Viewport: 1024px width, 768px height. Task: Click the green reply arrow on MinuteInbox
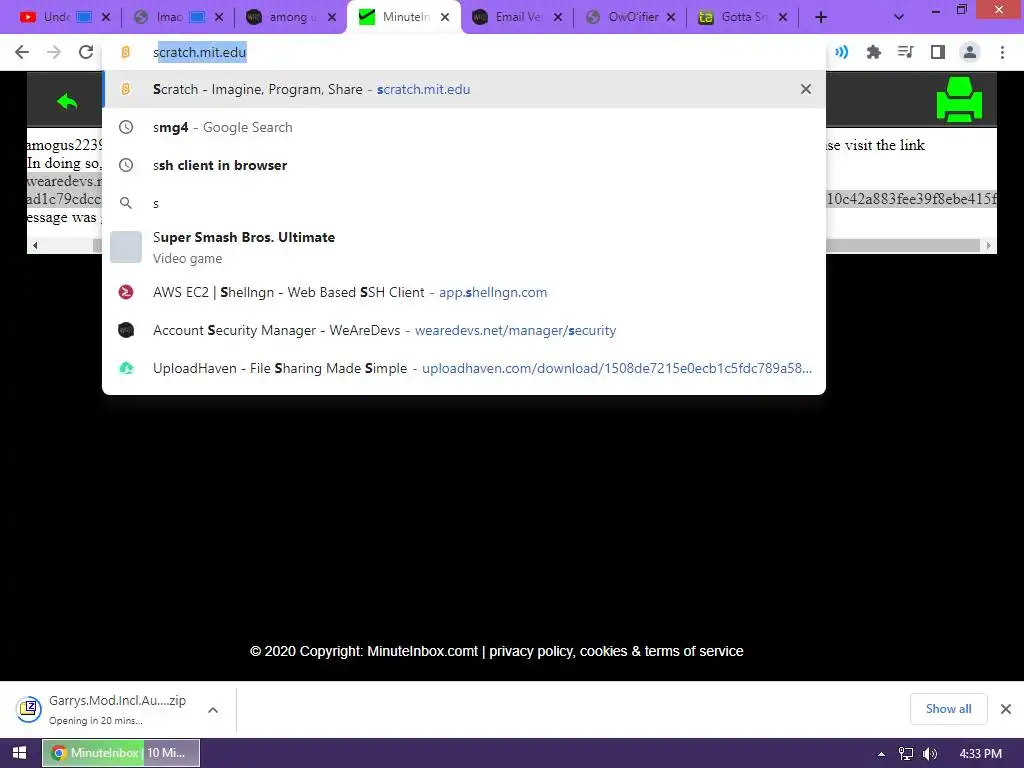[x=67, y=102]
